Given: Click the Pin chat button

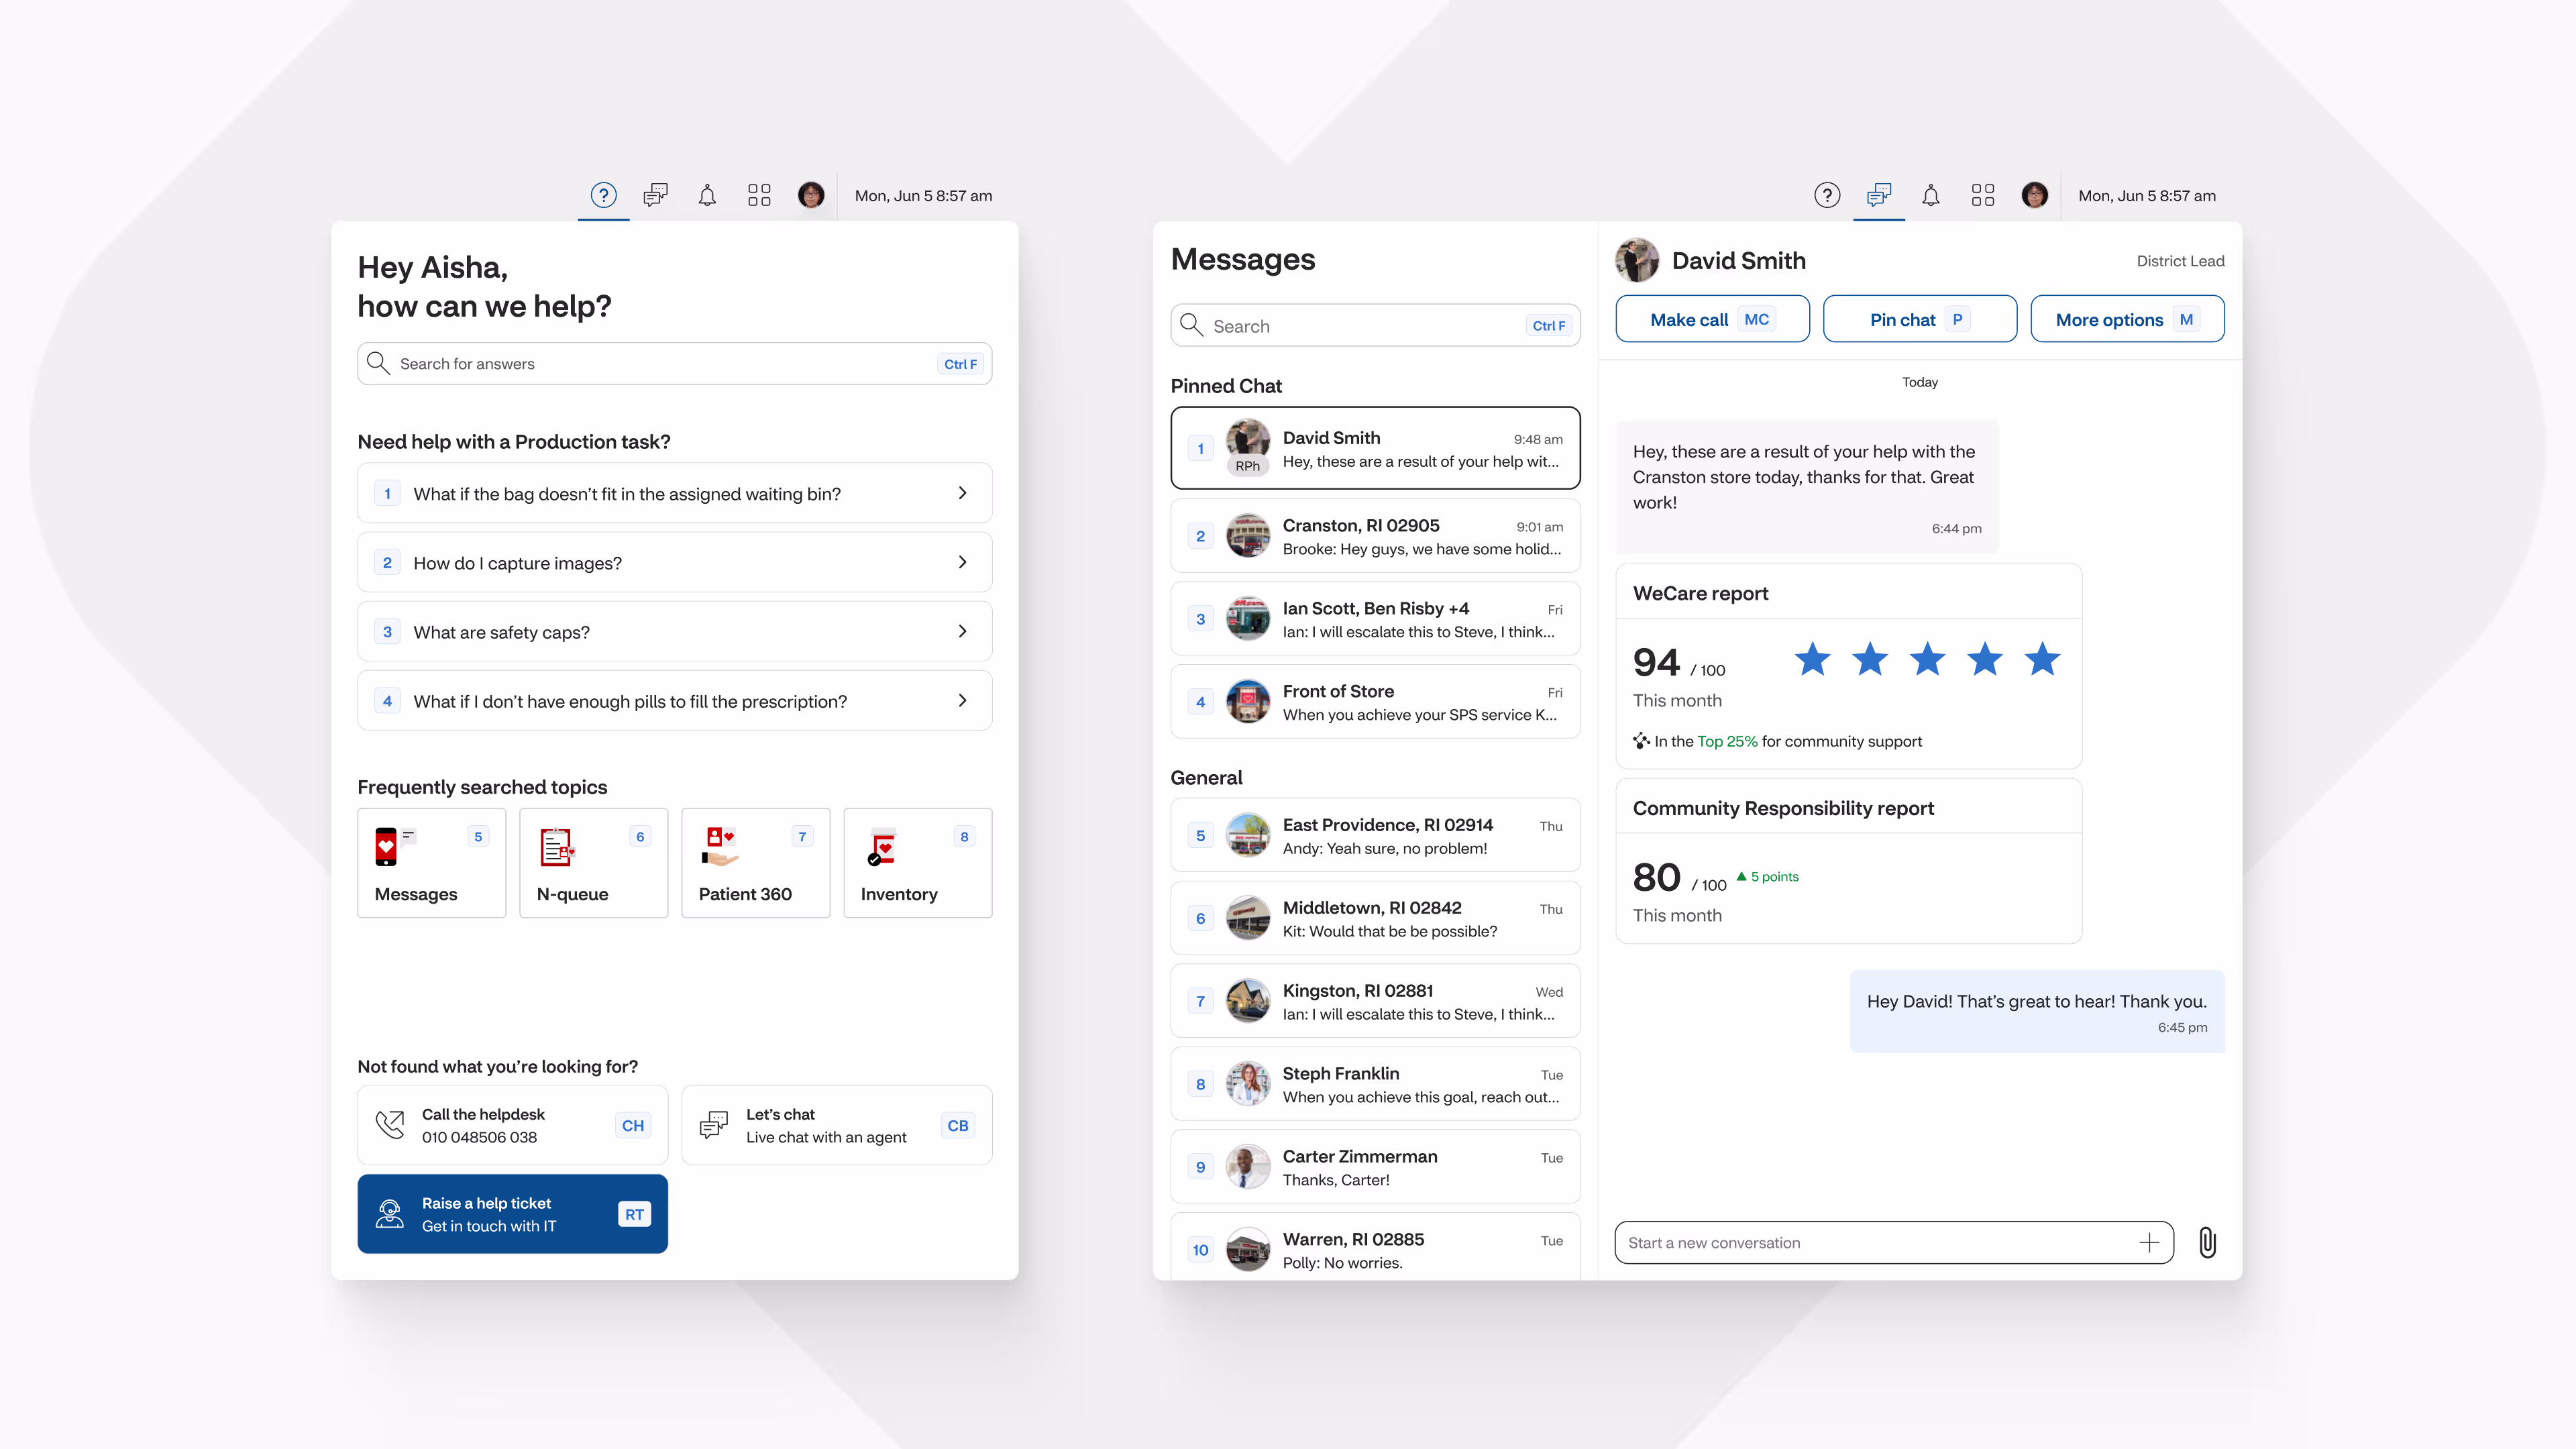Looking at the screenshot, I should [x=1919, y=319].
